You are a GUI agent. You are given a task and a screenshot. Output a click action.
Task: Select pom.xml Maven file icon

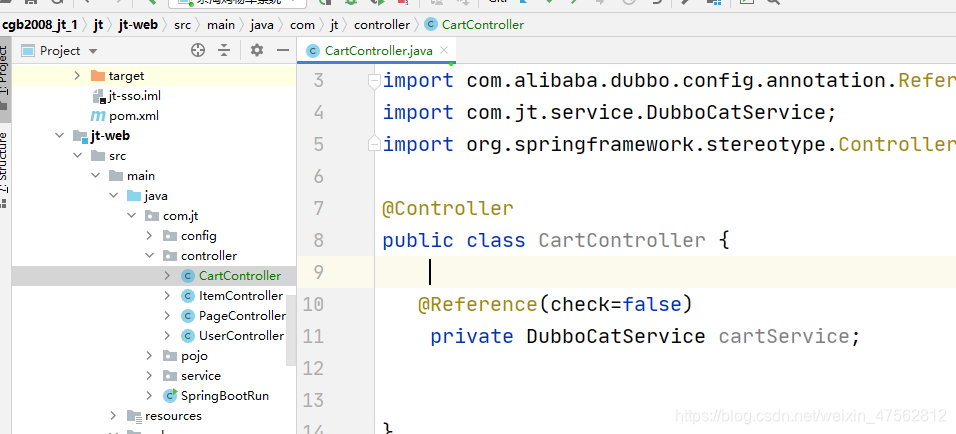[98, 116]
